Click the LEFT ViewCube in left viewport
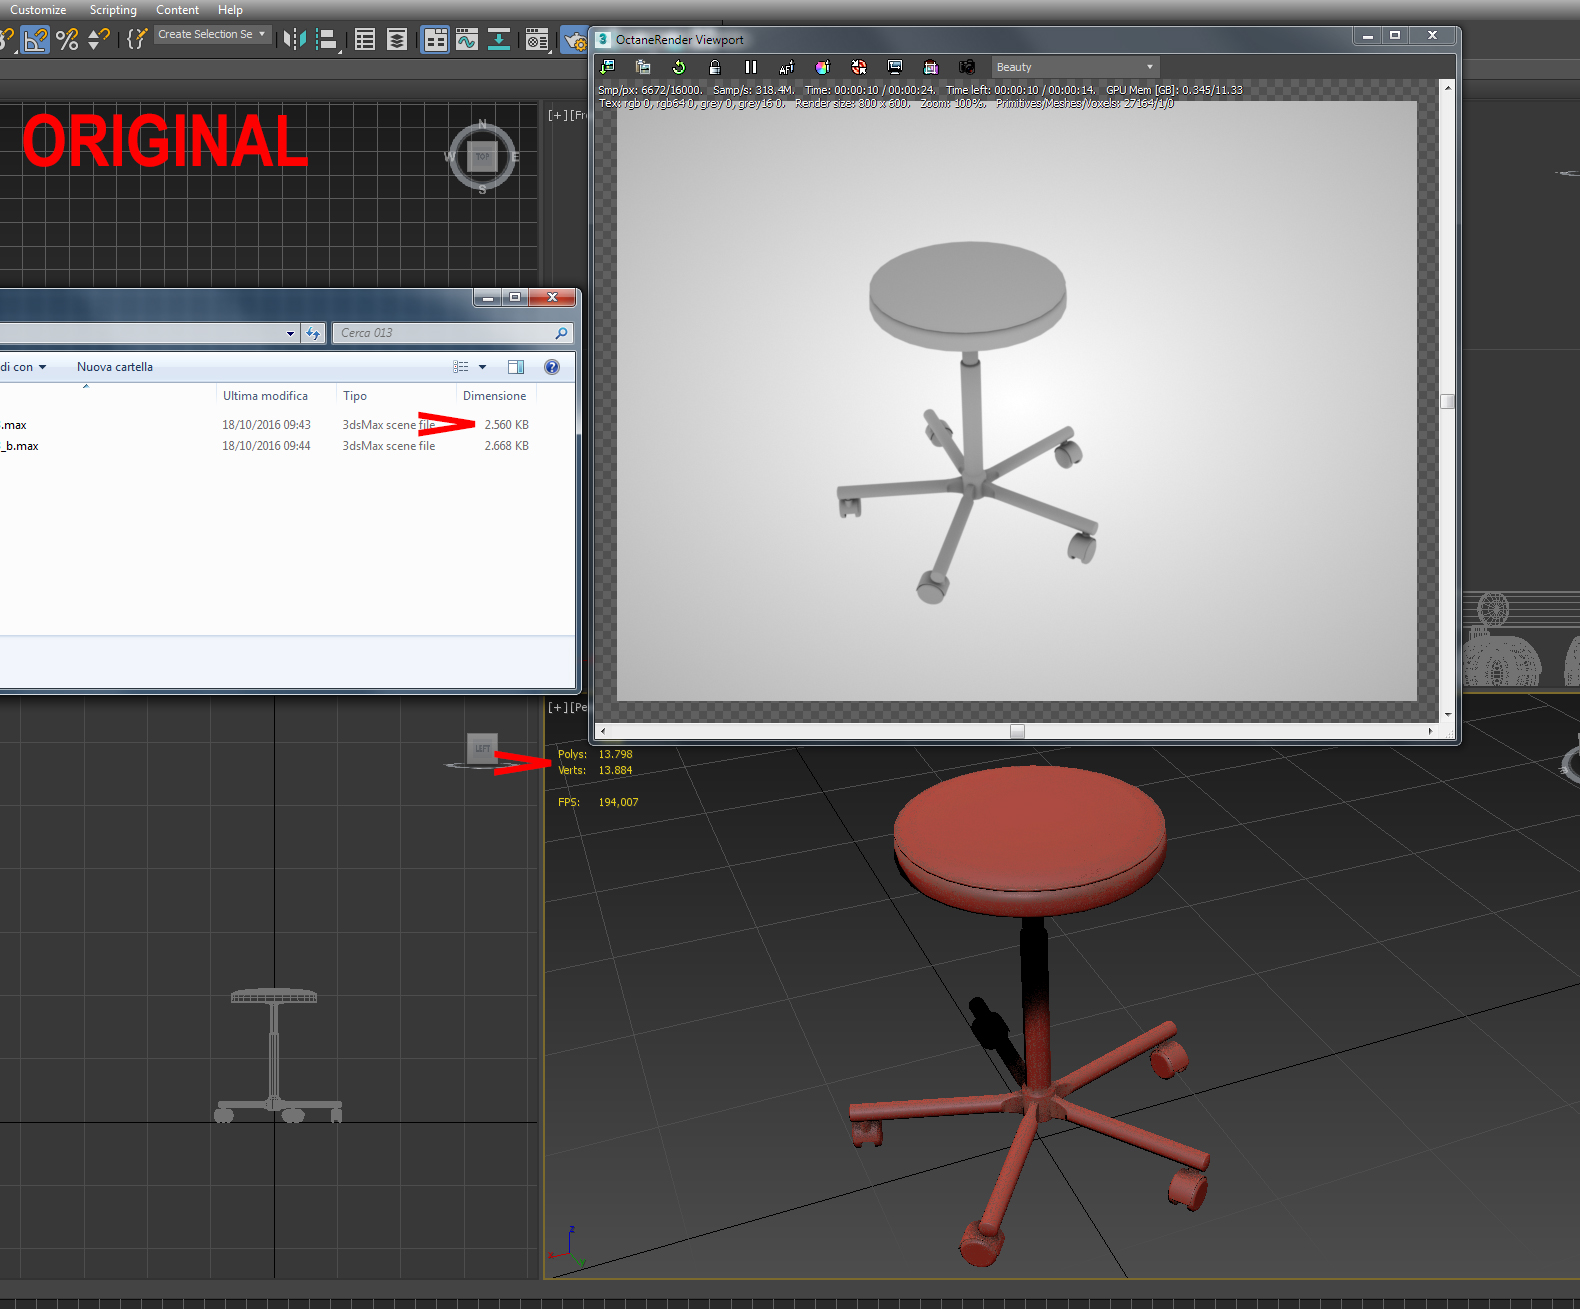The height and width of the screenshot is (1309, 1580). (482, 748)
